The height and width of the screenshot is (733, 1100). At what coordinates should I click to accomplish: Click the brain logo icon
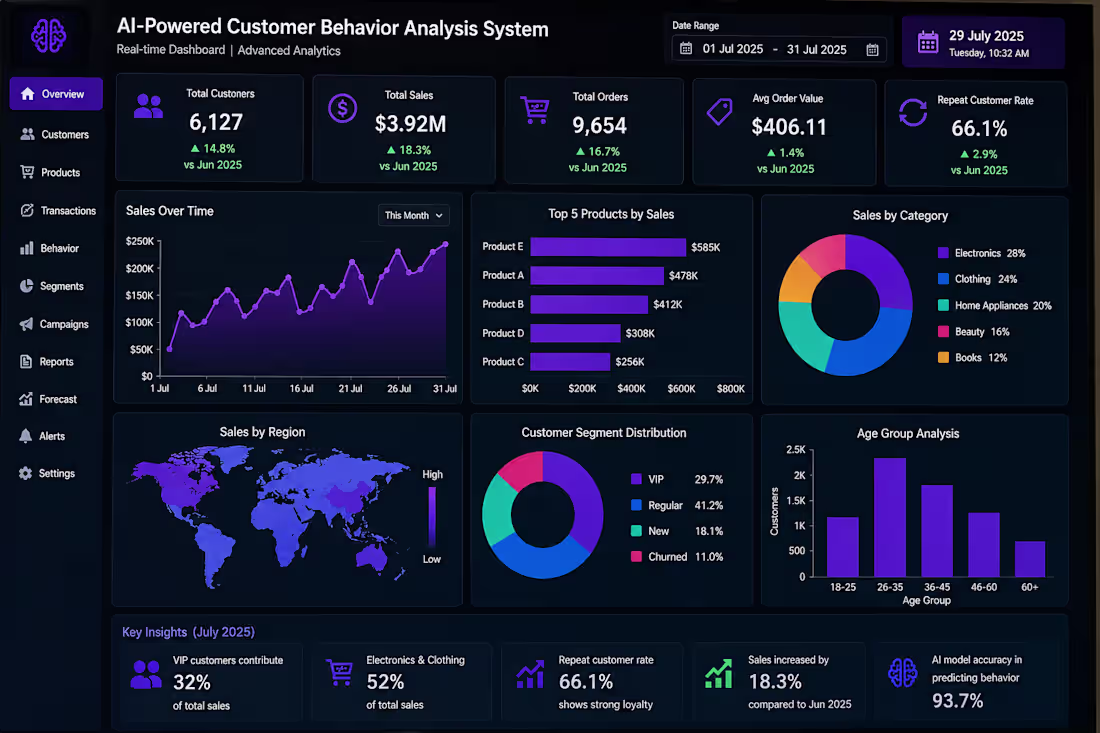coord(48,35)
